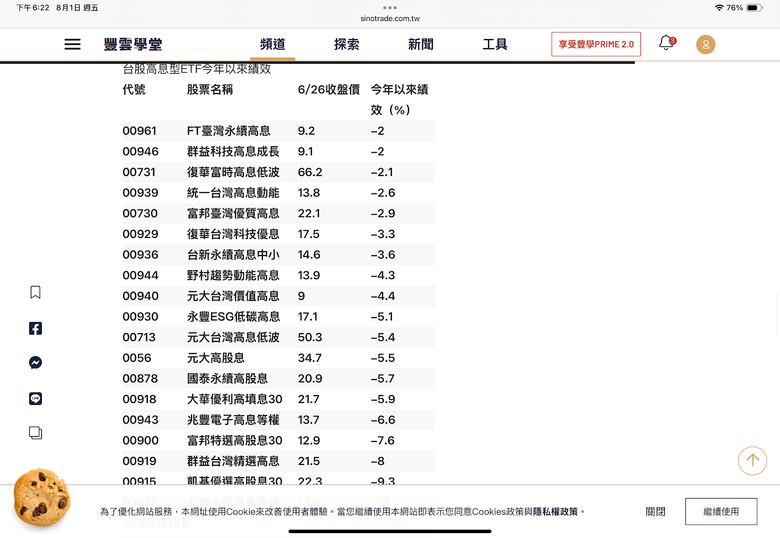Select the price 50.3 cell

click(x=310, y=337)
